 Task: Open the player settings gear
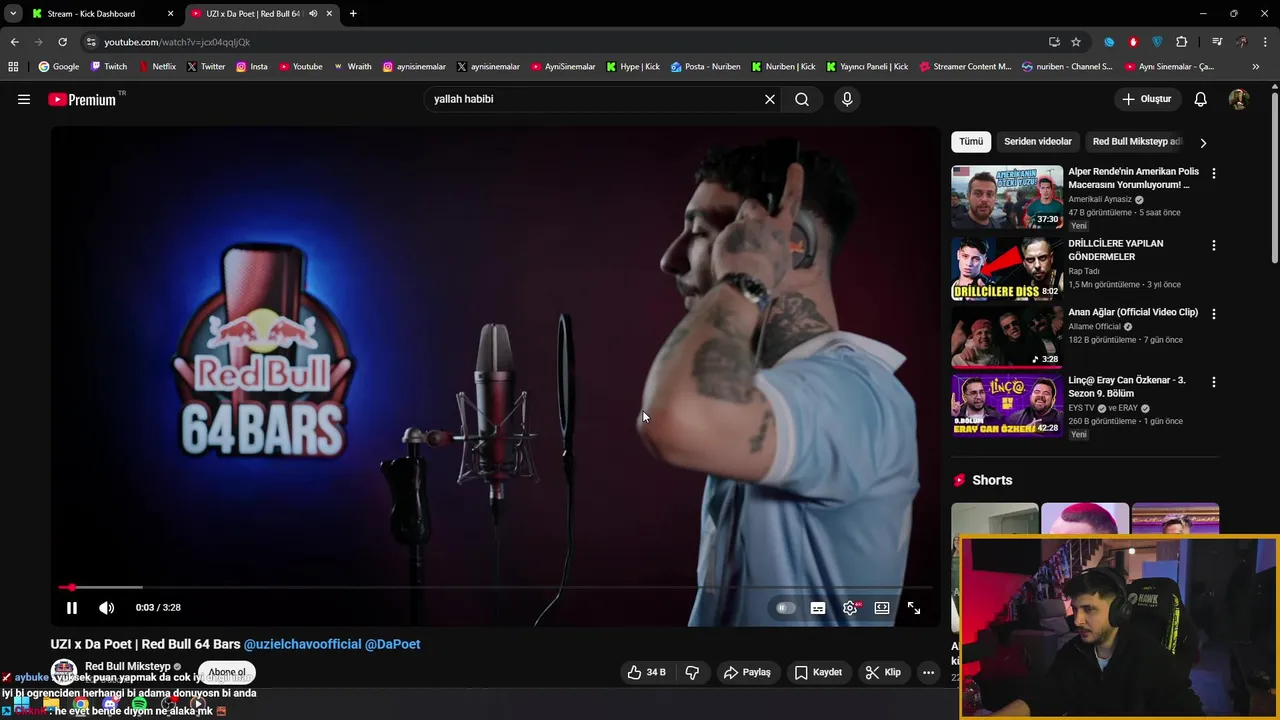point(850,608)
